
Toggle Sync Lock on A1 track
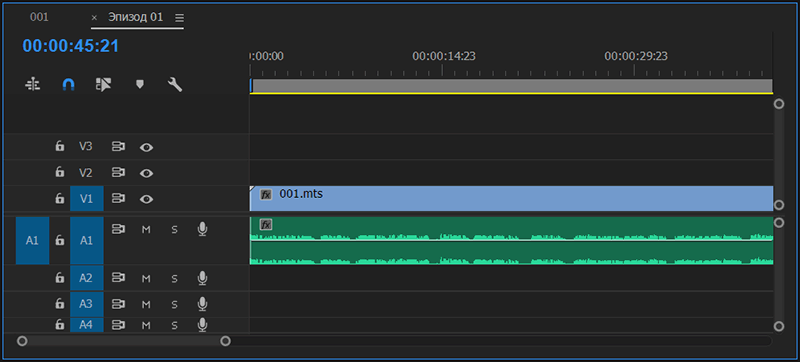pos(118,229)
